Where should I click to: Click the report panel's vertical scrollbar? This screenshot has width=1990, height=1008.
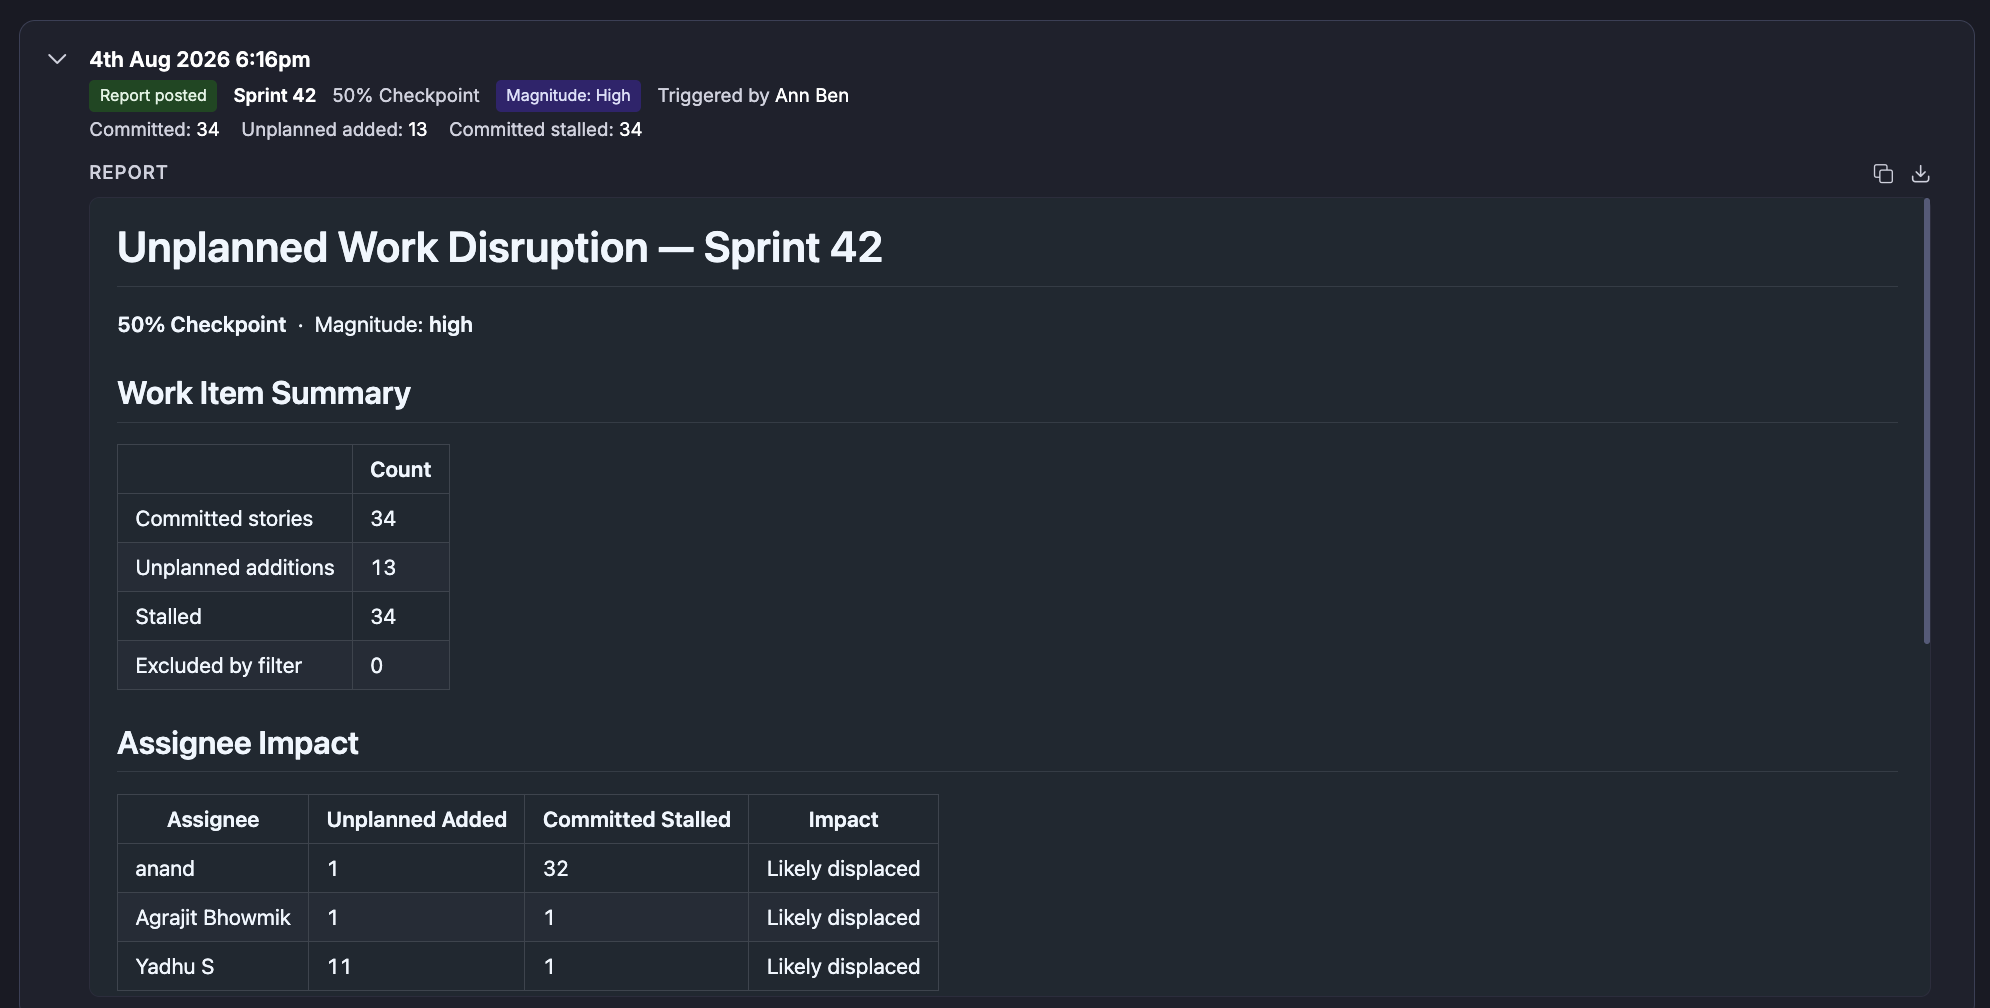[1926, 421]
